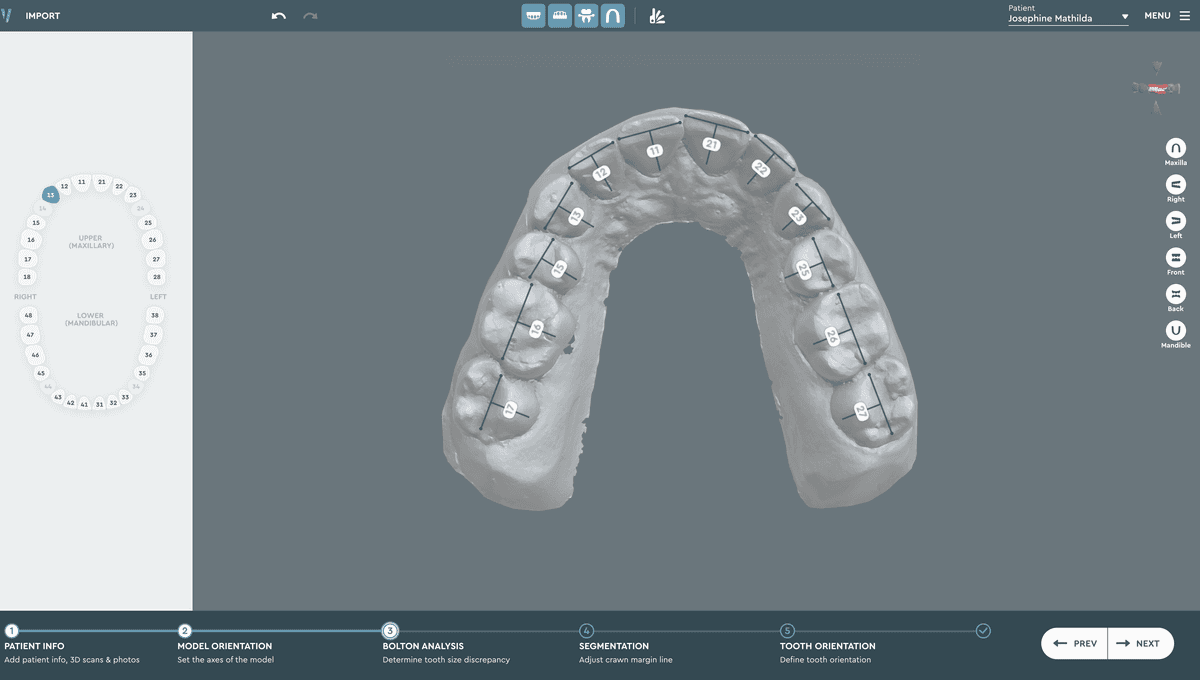Toggle tooth 13 in the tooth chart

pos(50,195)
